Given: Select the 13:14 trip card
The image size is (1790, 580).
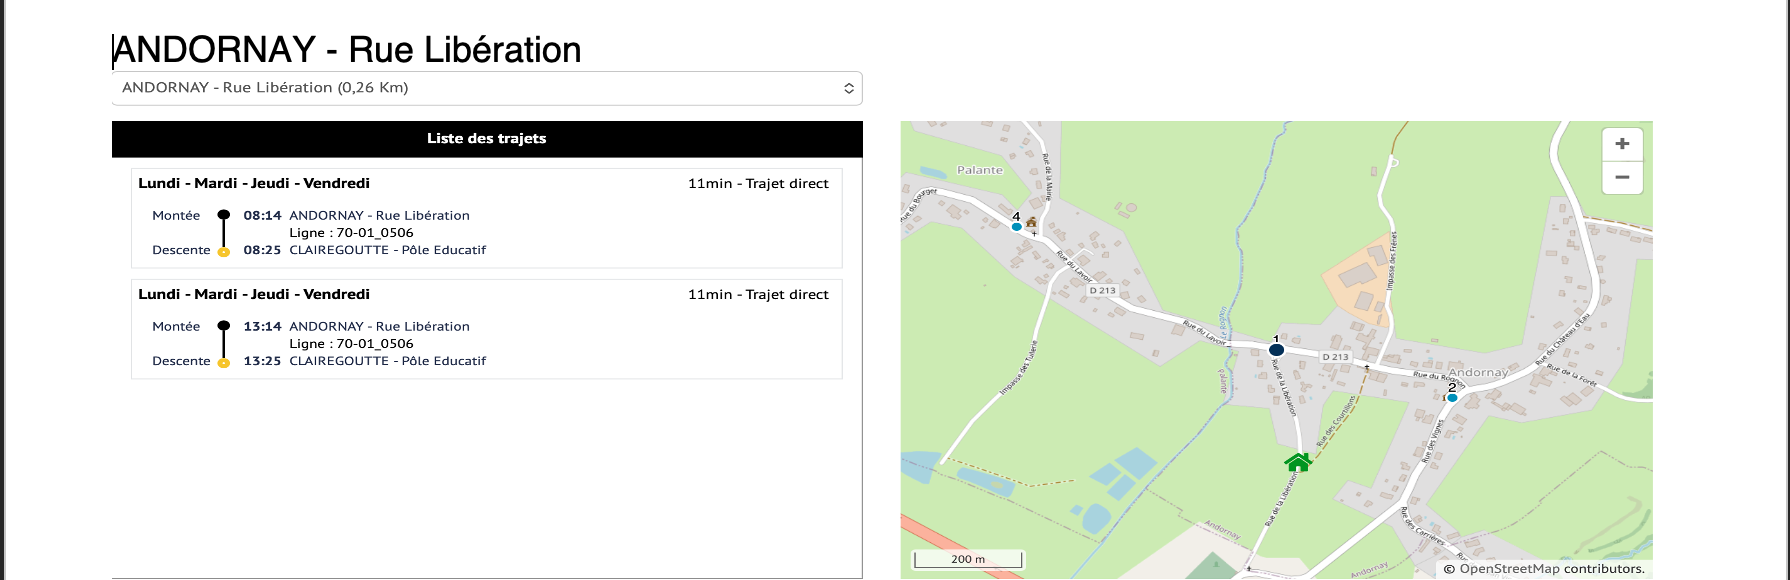Looking at the screenshot, I should 487,329.
